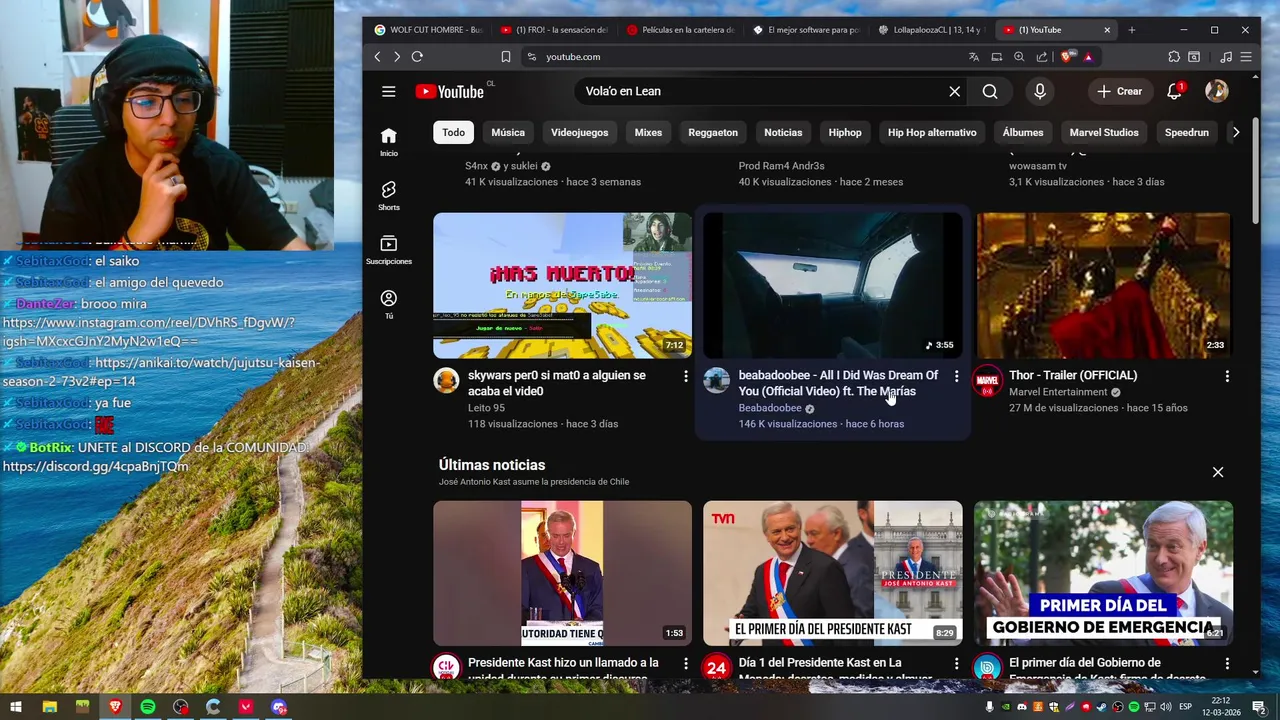Open Spotify from the taskbar
Image resolution: width=1280 pixels, height=720 pixels.
[148, 707]
